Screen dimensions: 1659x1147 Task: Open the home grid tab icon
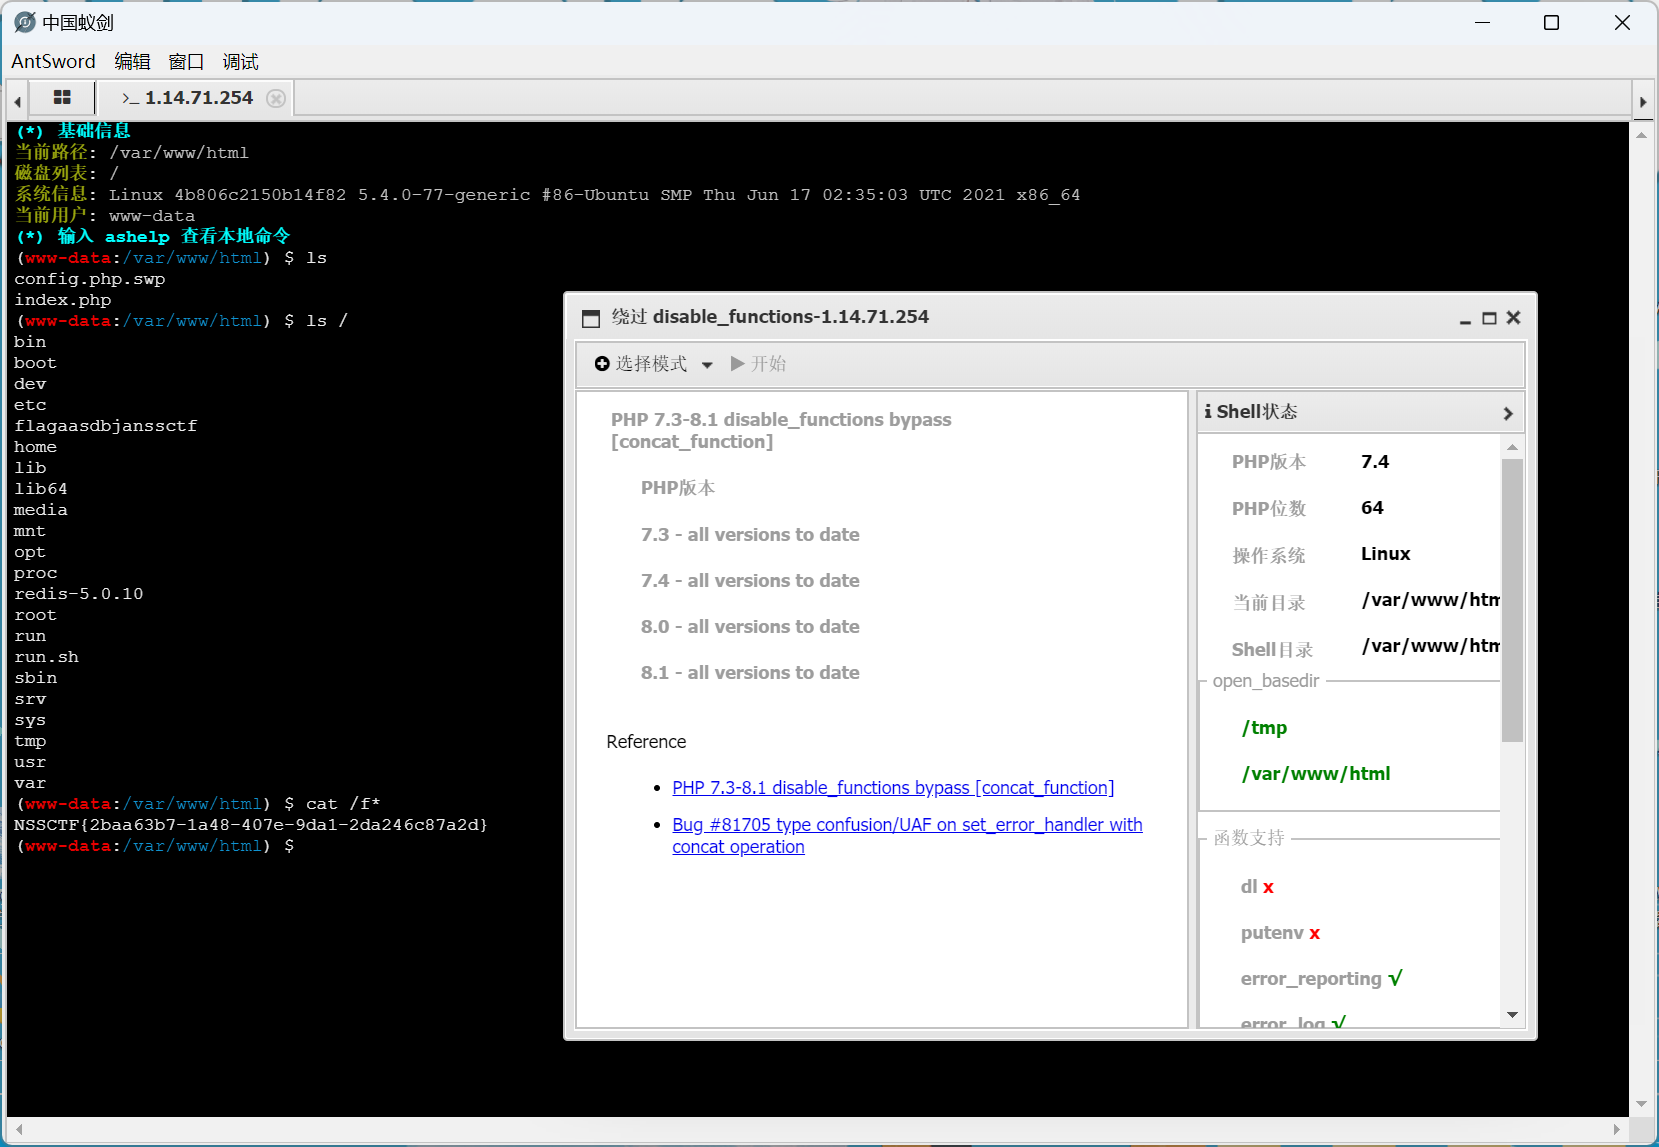pyautogui.click(x=62, y=97)
